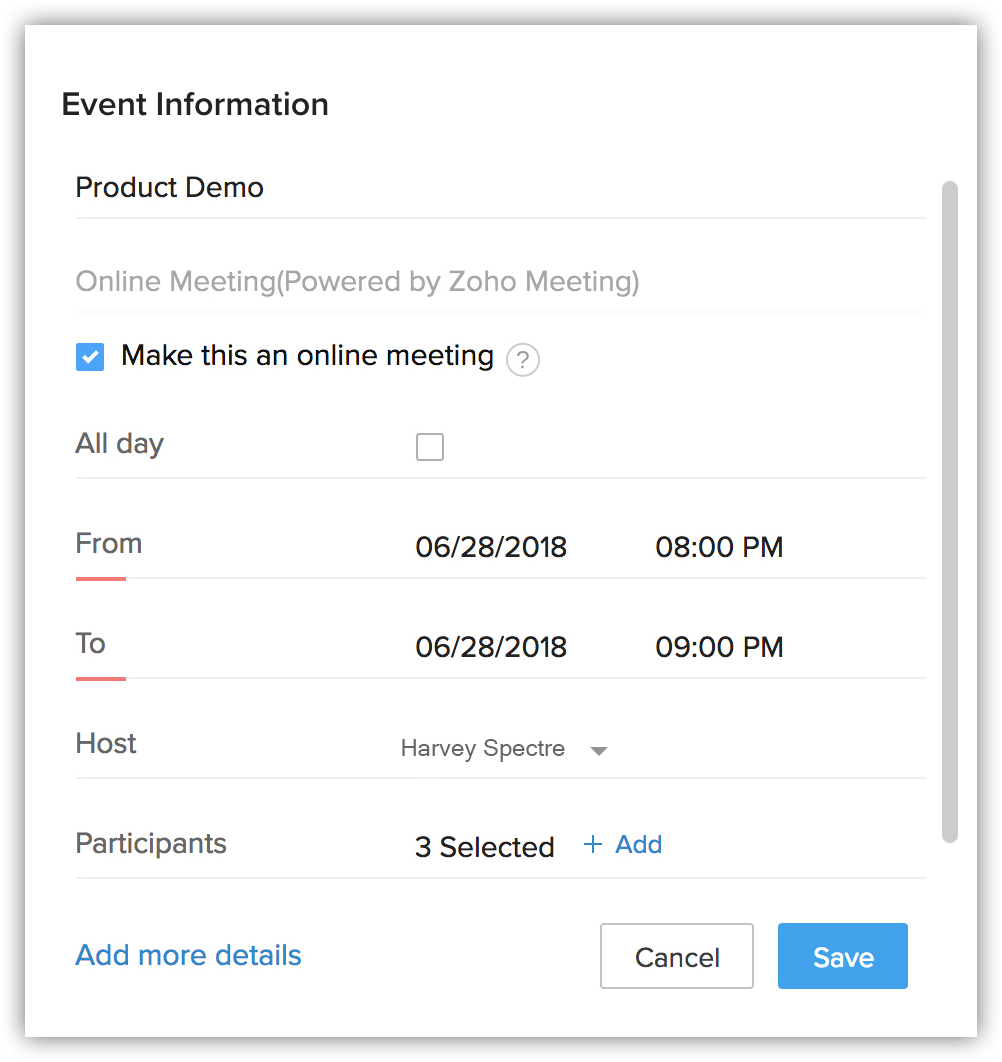Uncheck Make this an online meeting
1002x1062 pixels.
(90, 357)
